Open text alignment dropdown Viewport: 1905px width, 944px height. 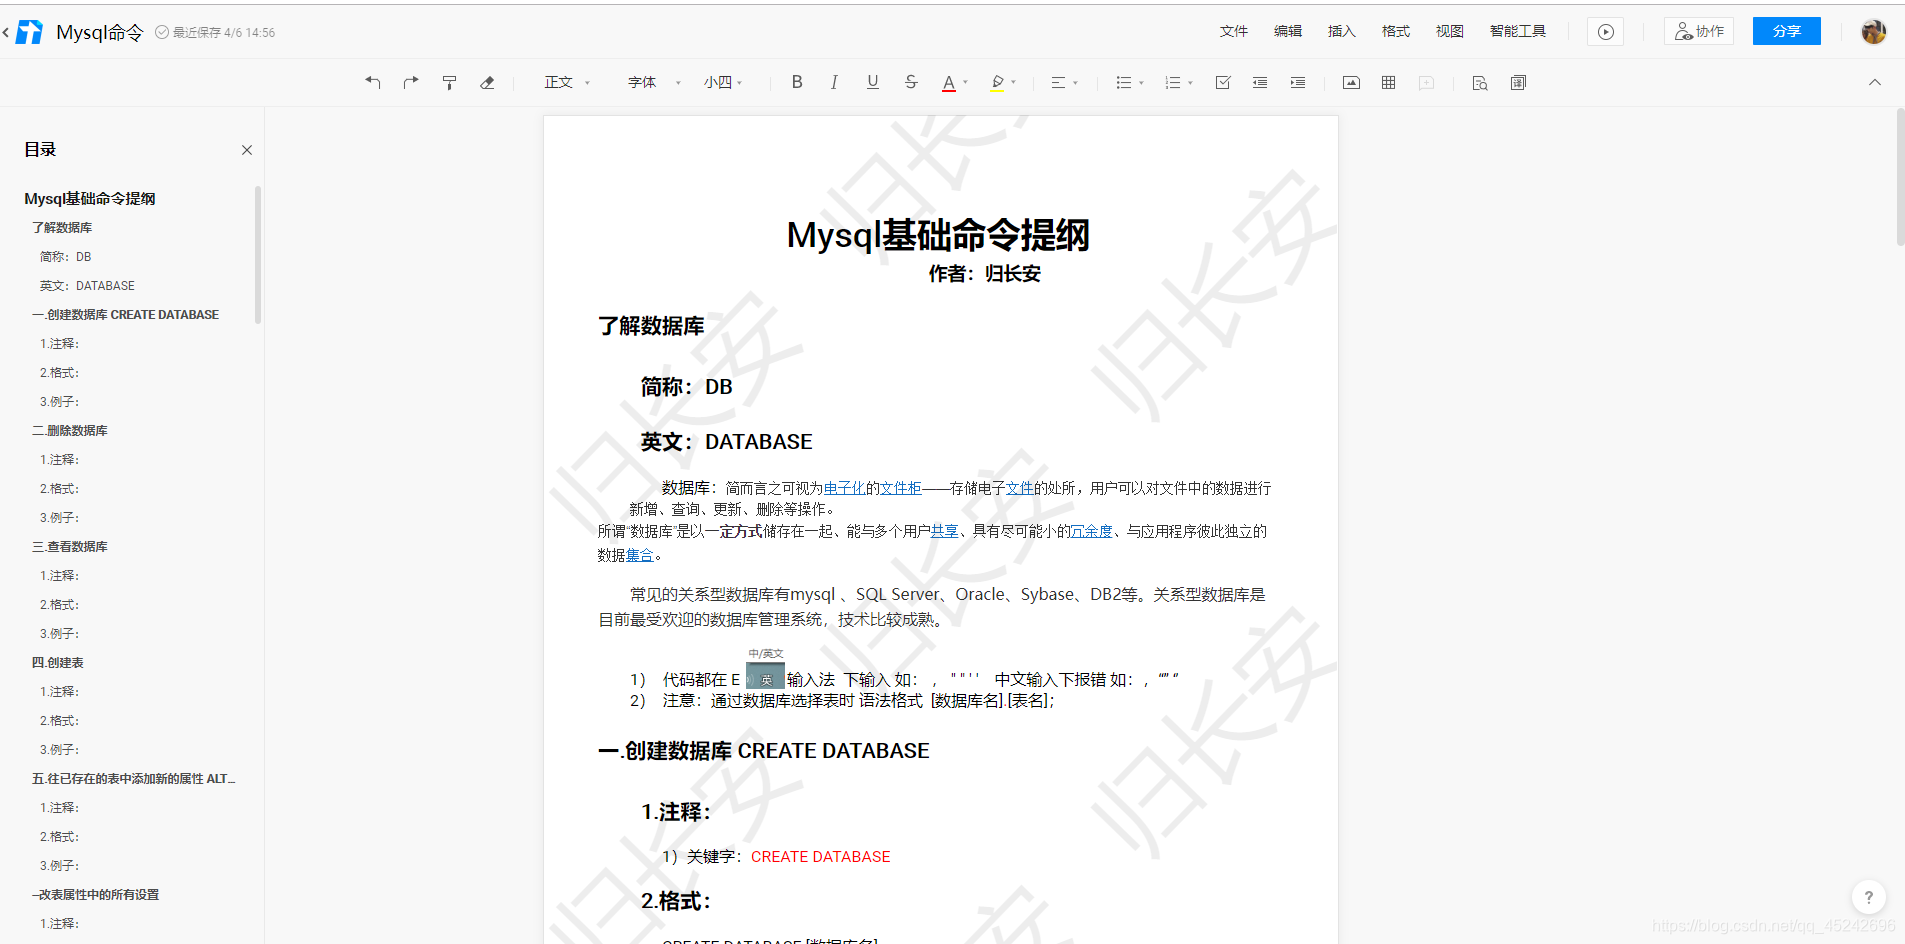(1064, 83)
